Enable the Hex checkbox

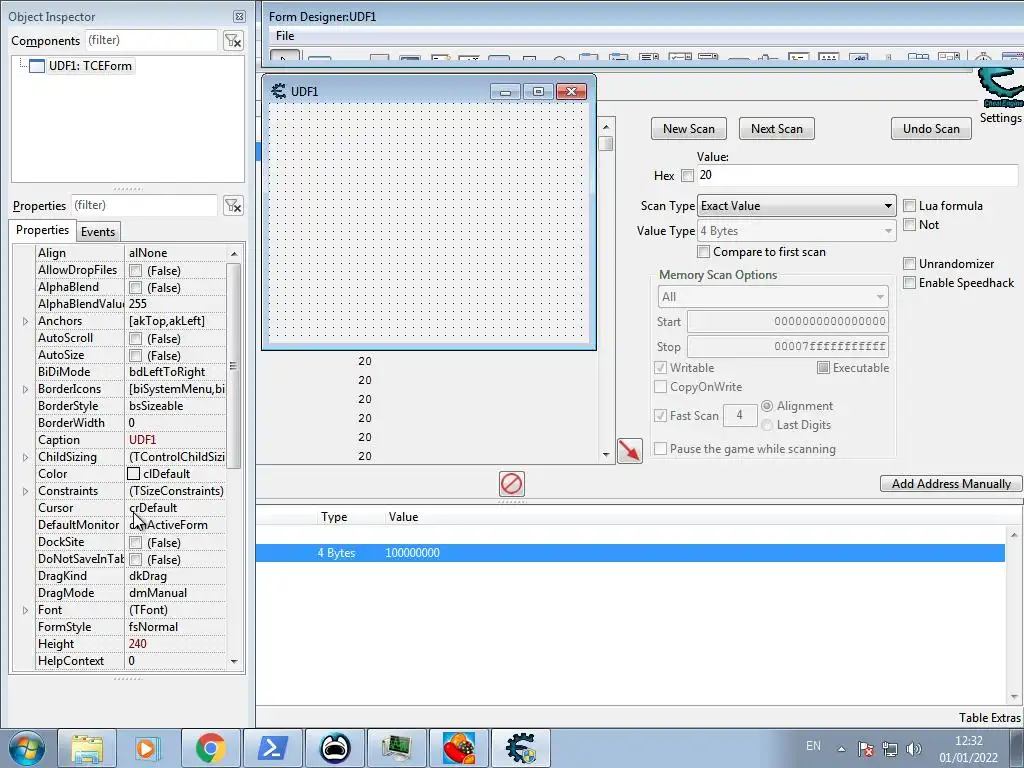687,175
